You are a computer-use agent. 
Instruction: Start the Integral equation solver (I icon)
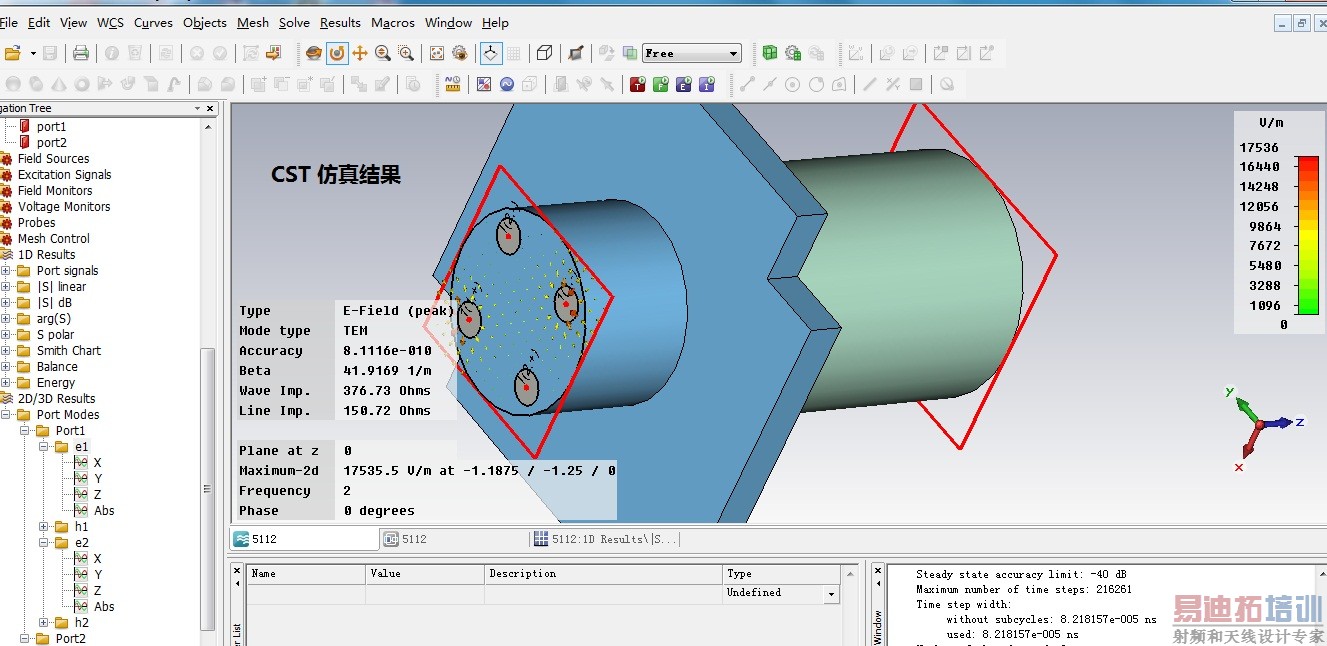click(x=707, y=84)
